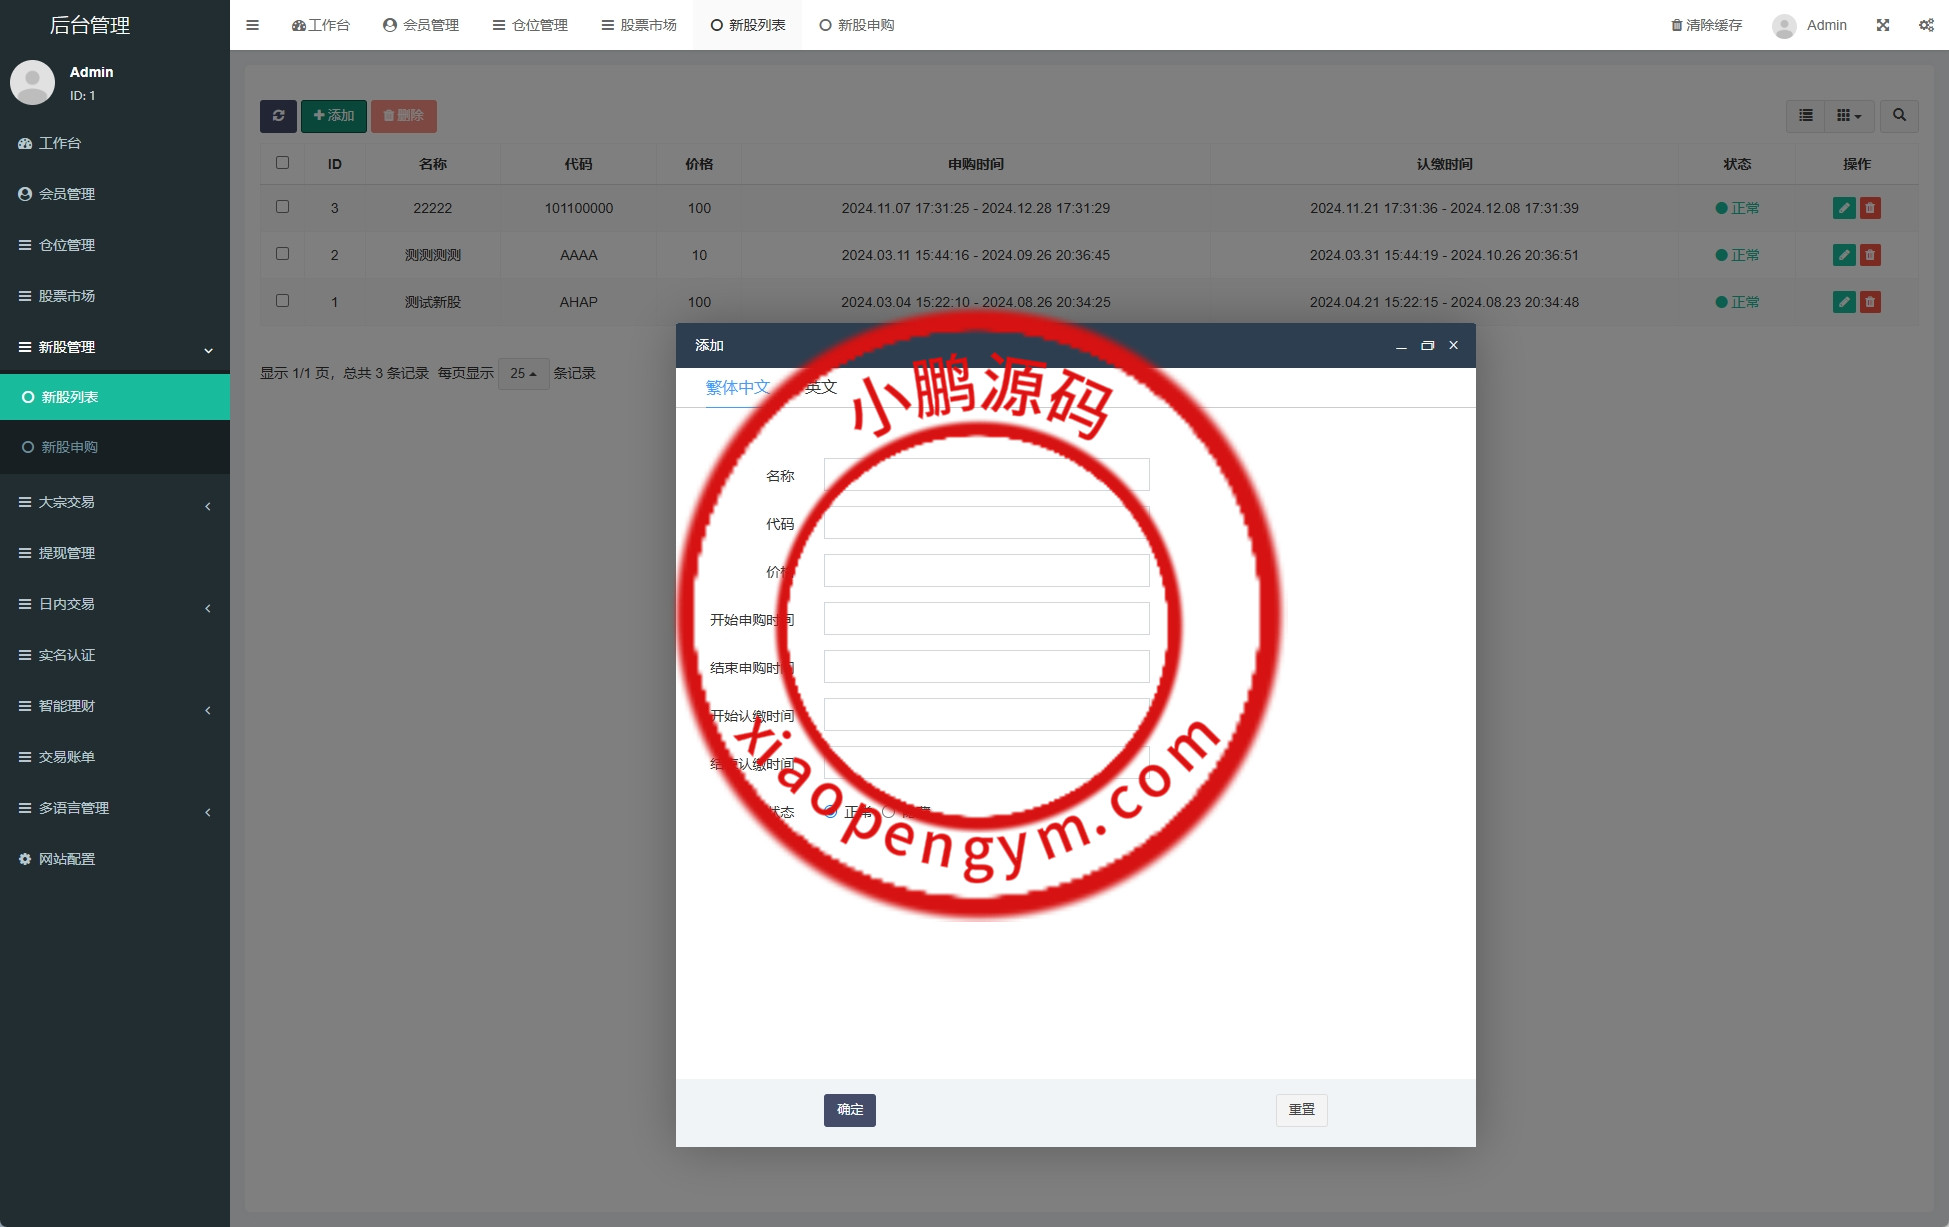
Task: Switch to the 繁体中文 tab
Action: point(737,388)
